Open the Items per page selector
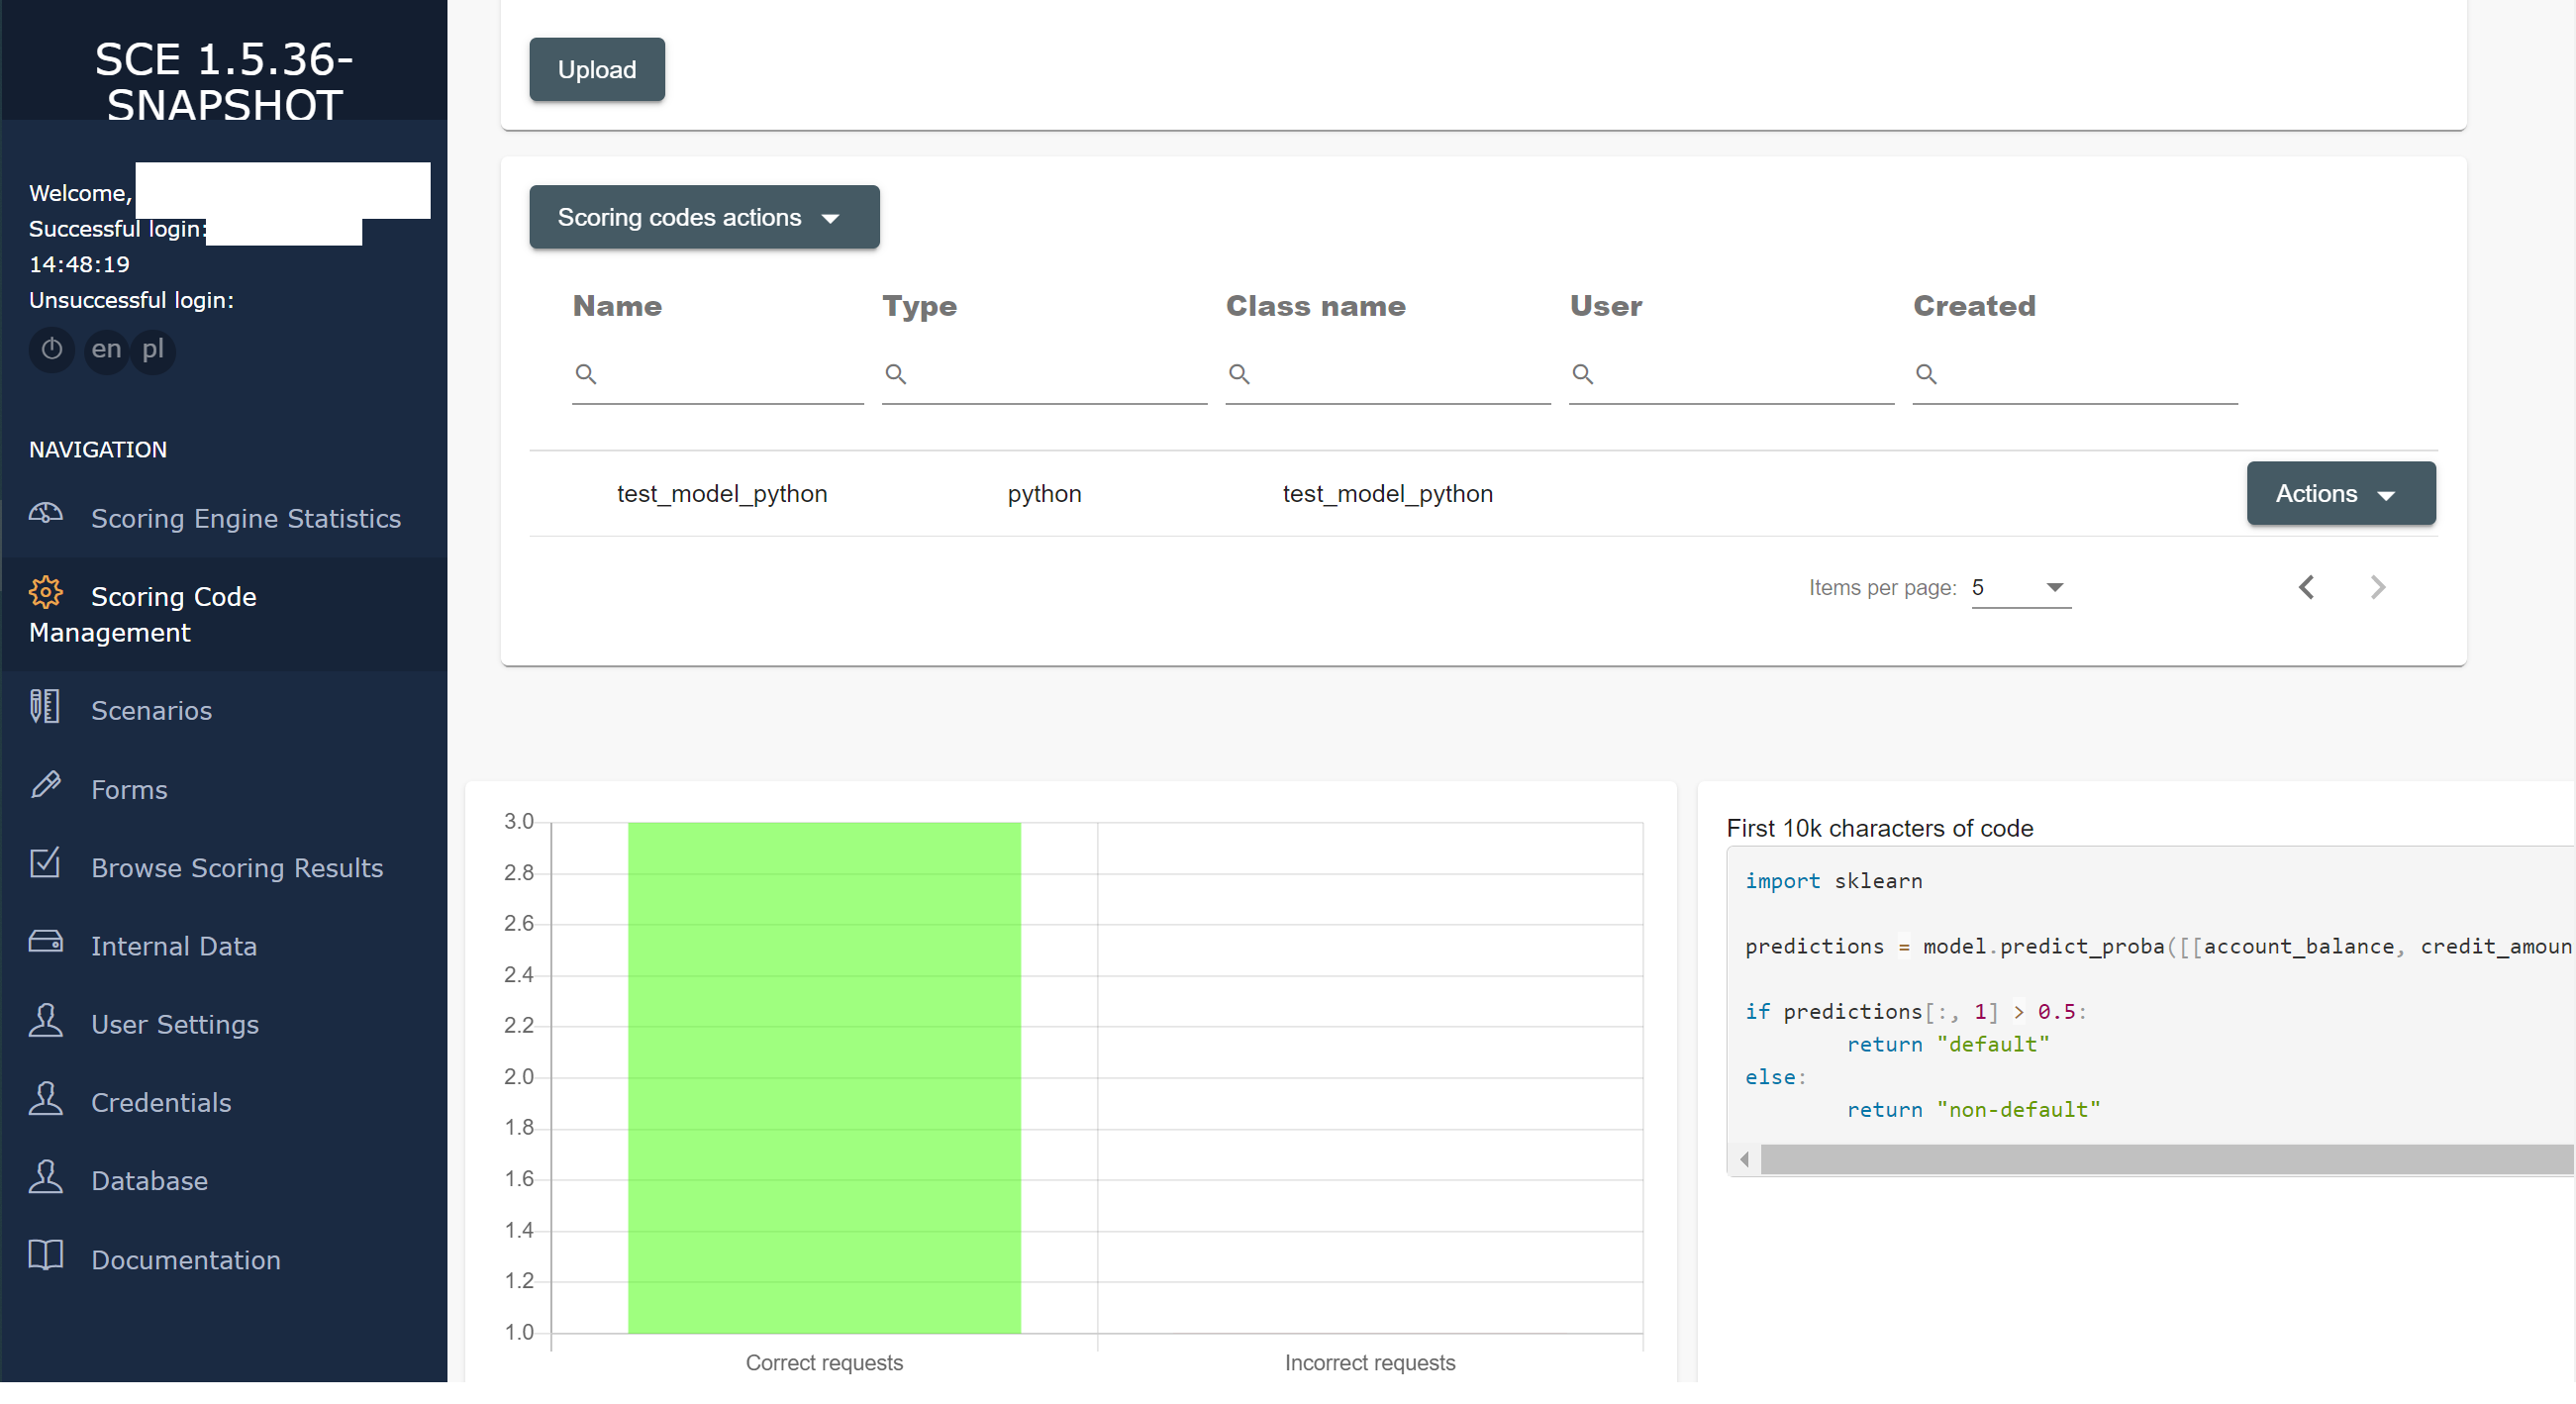Viewport: 2576px width, 1404px height. (2020, 588)
